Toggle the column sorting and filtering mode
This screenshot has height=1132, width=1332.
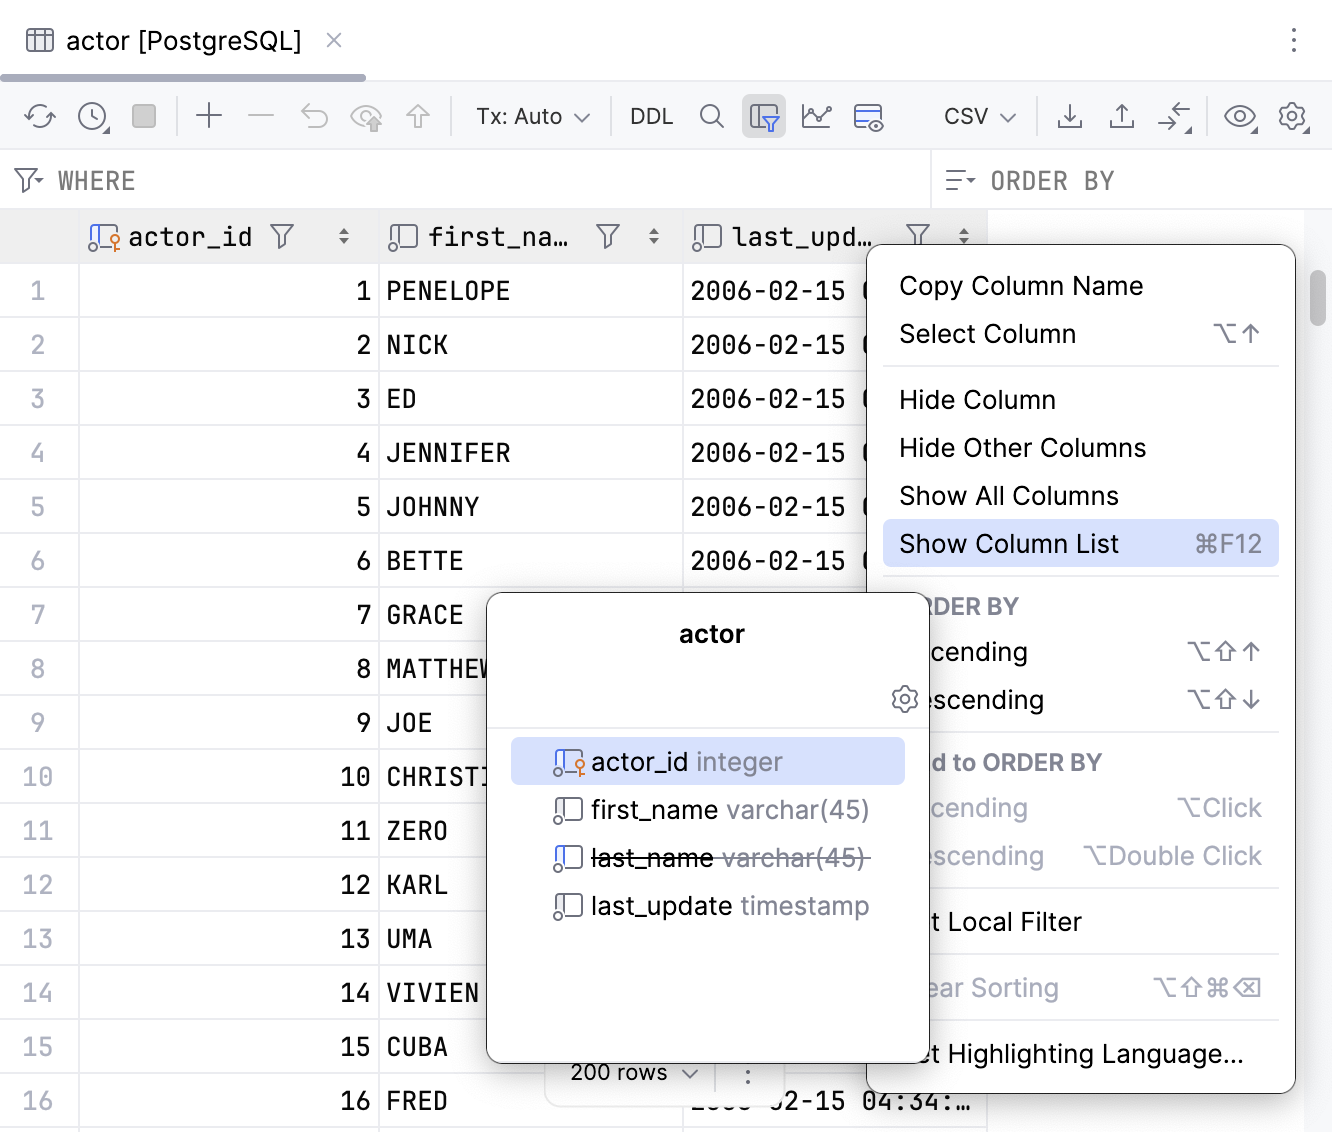(x=764, y=116)
